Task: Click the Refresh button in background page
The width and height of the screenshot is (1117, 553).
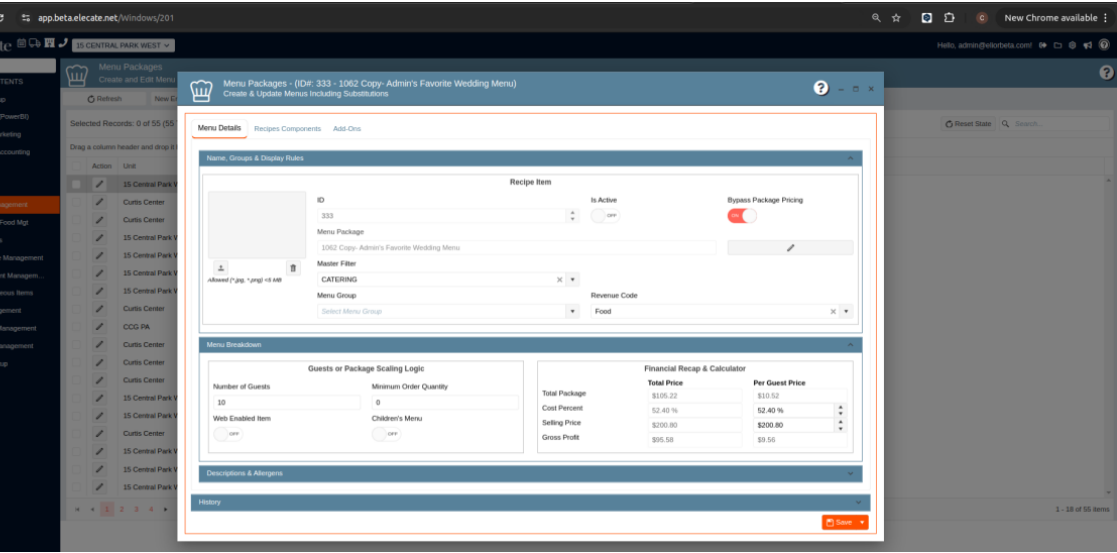Action: pyautogui.click(x=105, y=99)
